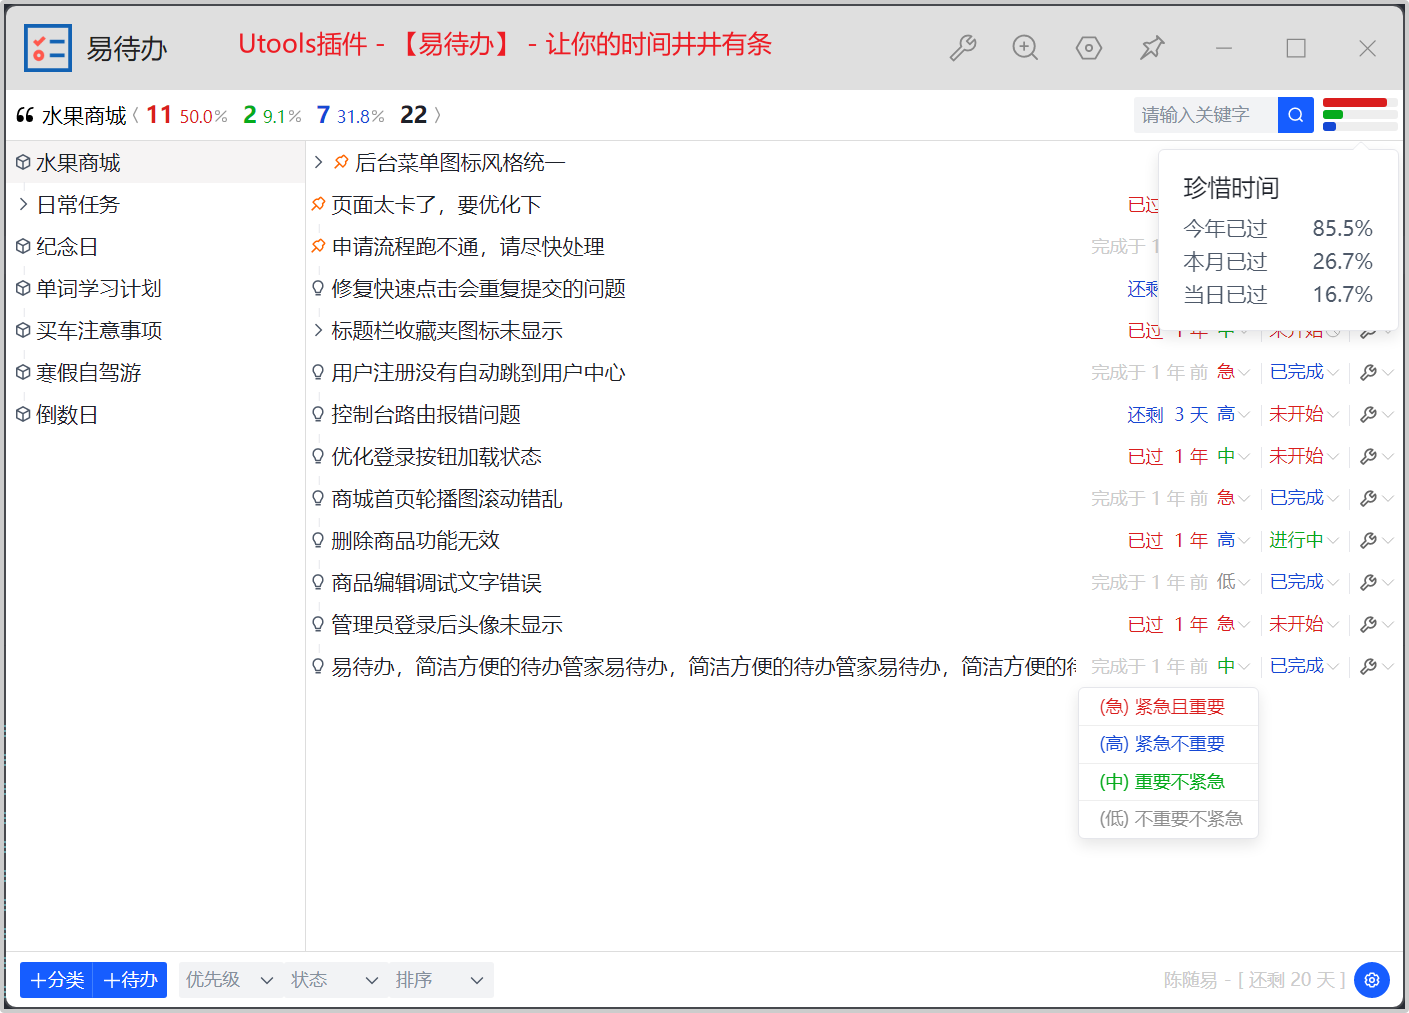Click the 商品编辑调试文字错误 task title
The width and height of the screenshot is (1409, 1013).
[436, 582]
